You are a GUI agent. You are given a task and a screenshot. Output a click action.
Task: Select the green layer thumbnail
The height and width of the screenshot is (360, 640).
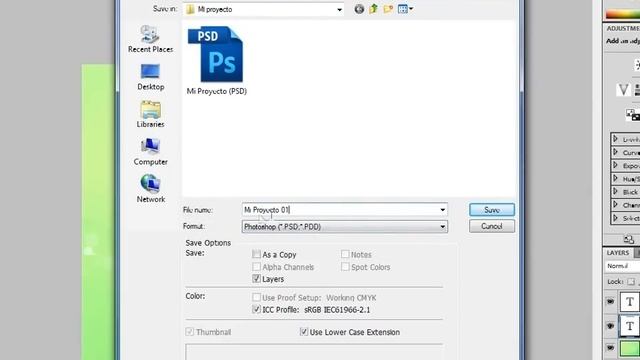[x=630, y=349]
